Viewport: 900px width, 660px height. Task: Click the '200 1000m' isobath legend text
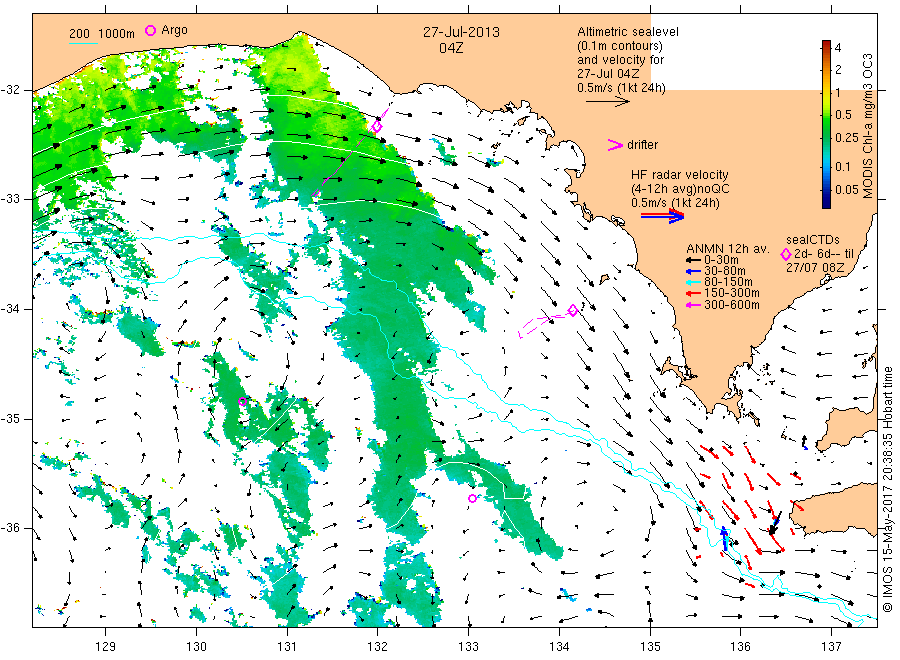coord(102,34)
